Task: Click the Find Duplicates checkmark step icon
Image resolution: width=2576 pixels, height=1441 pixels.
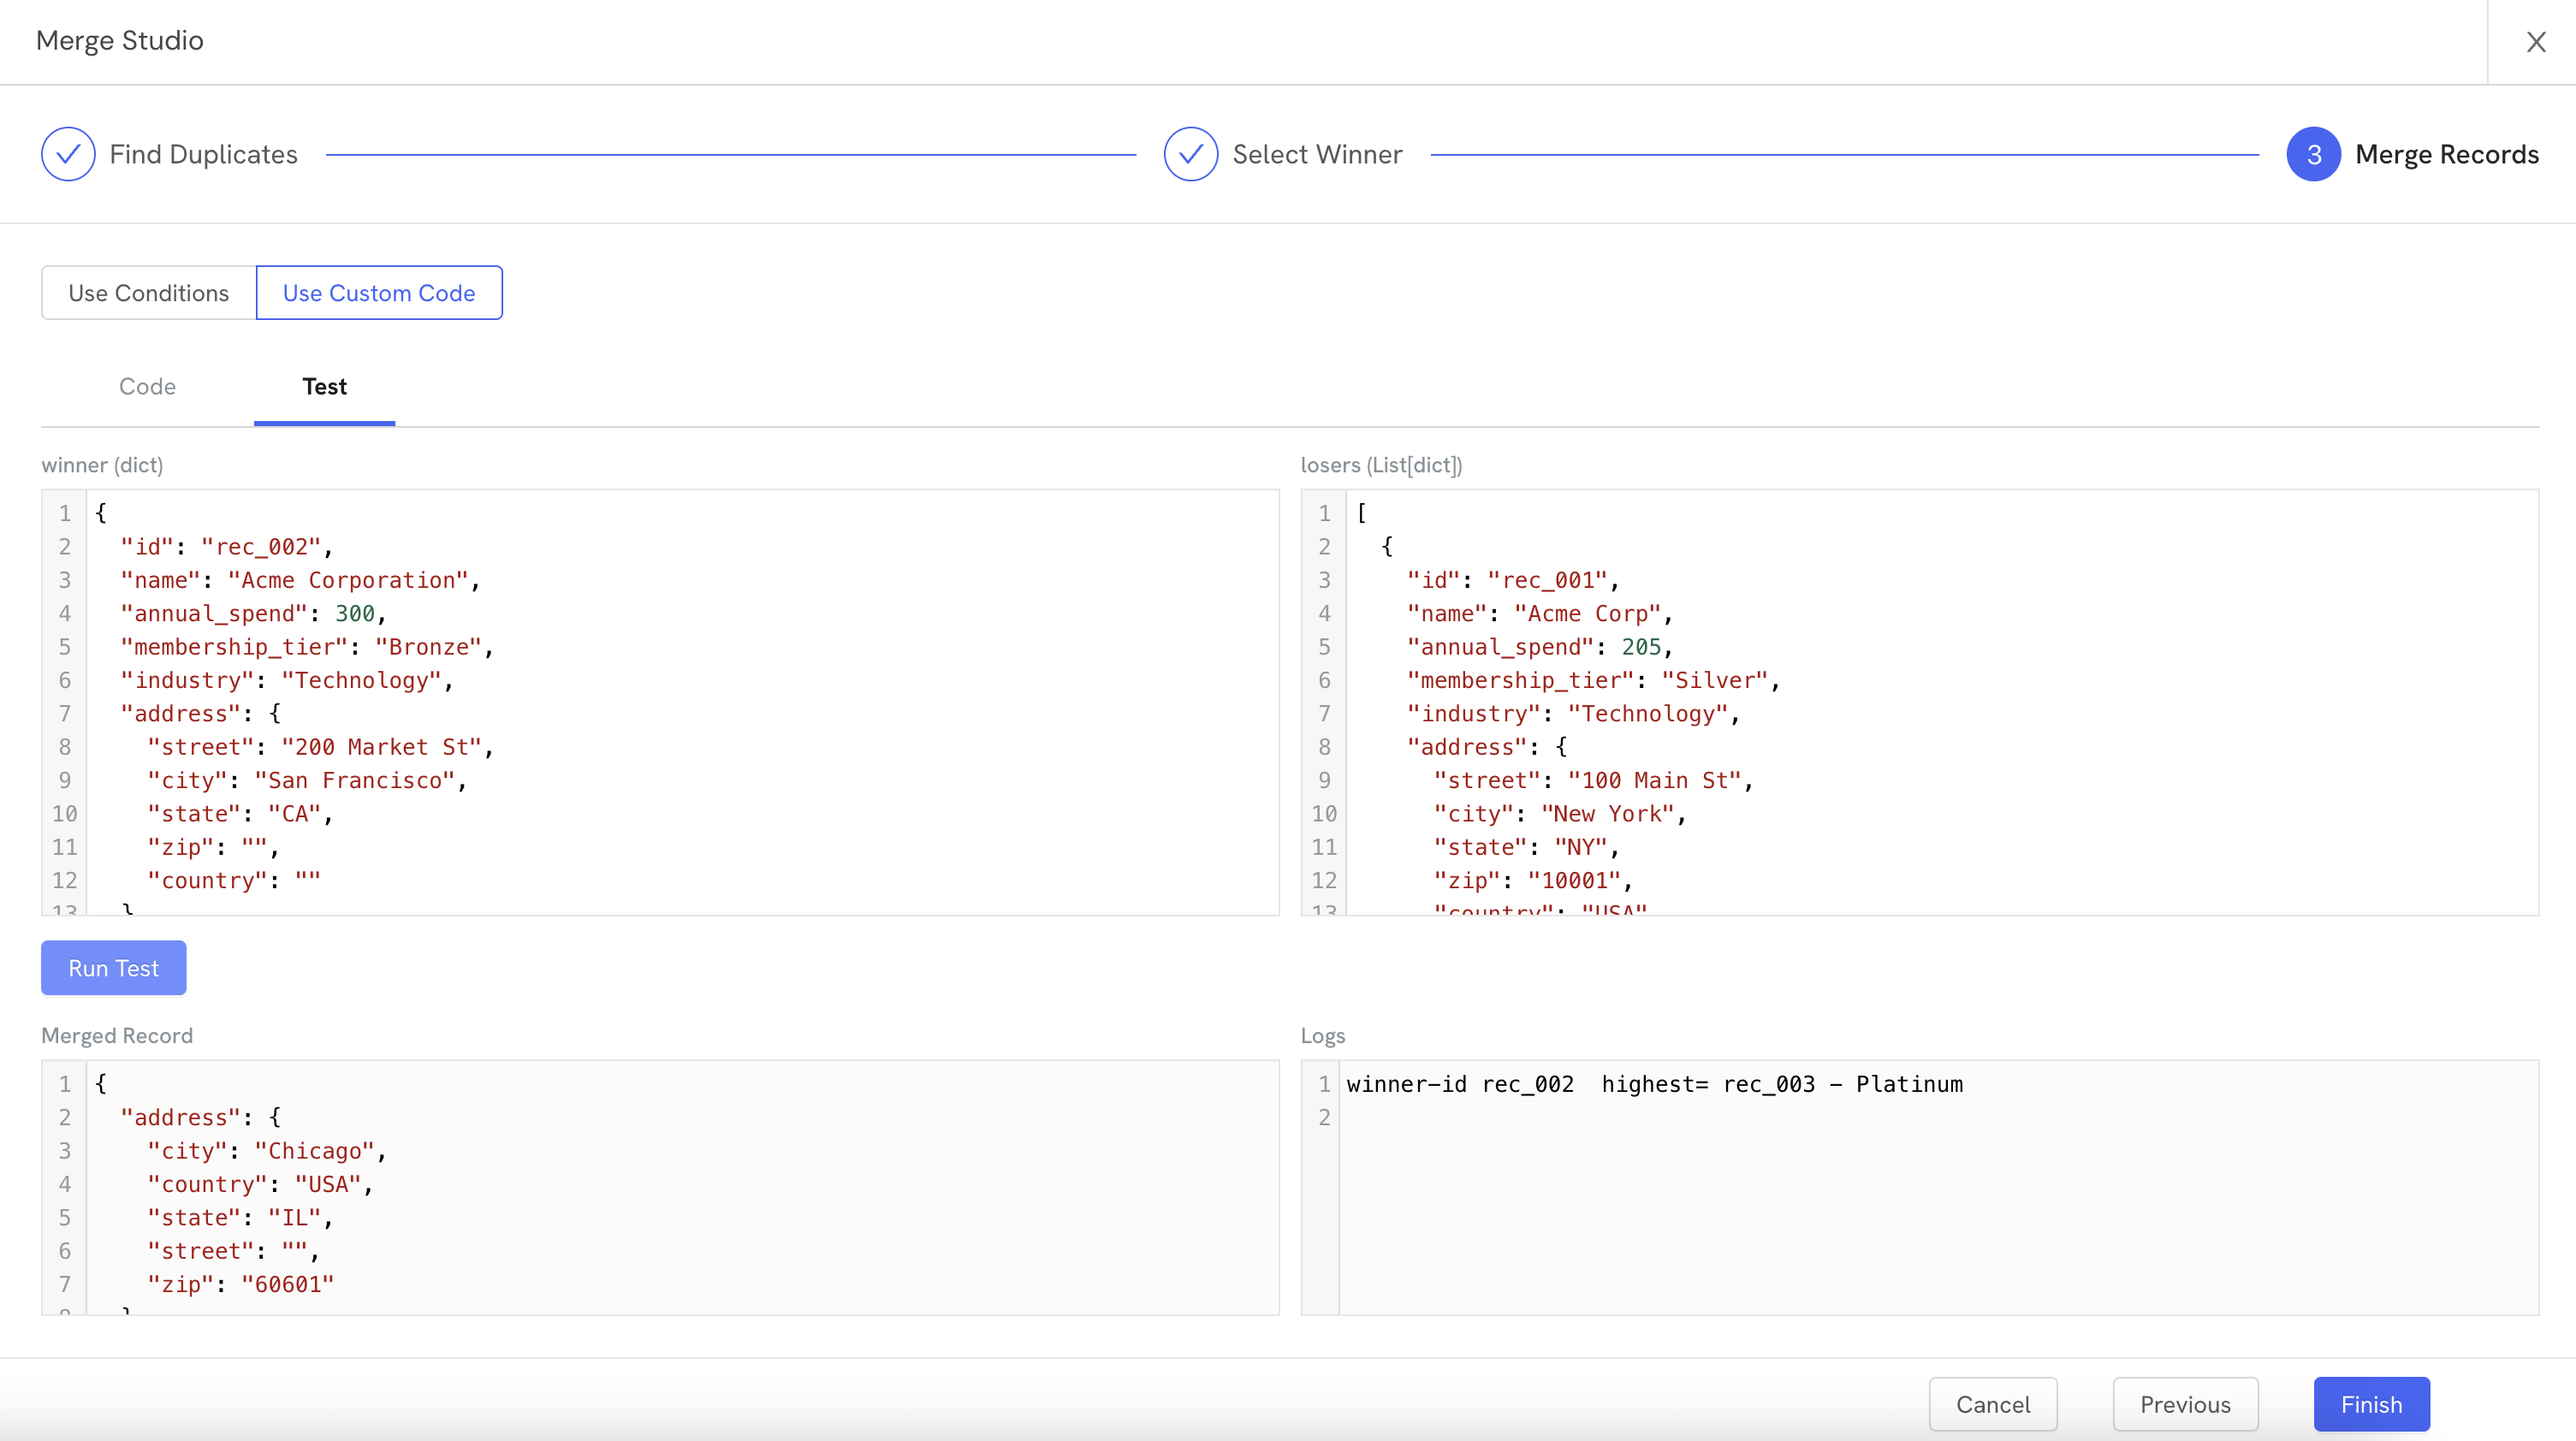Action: 68,154
